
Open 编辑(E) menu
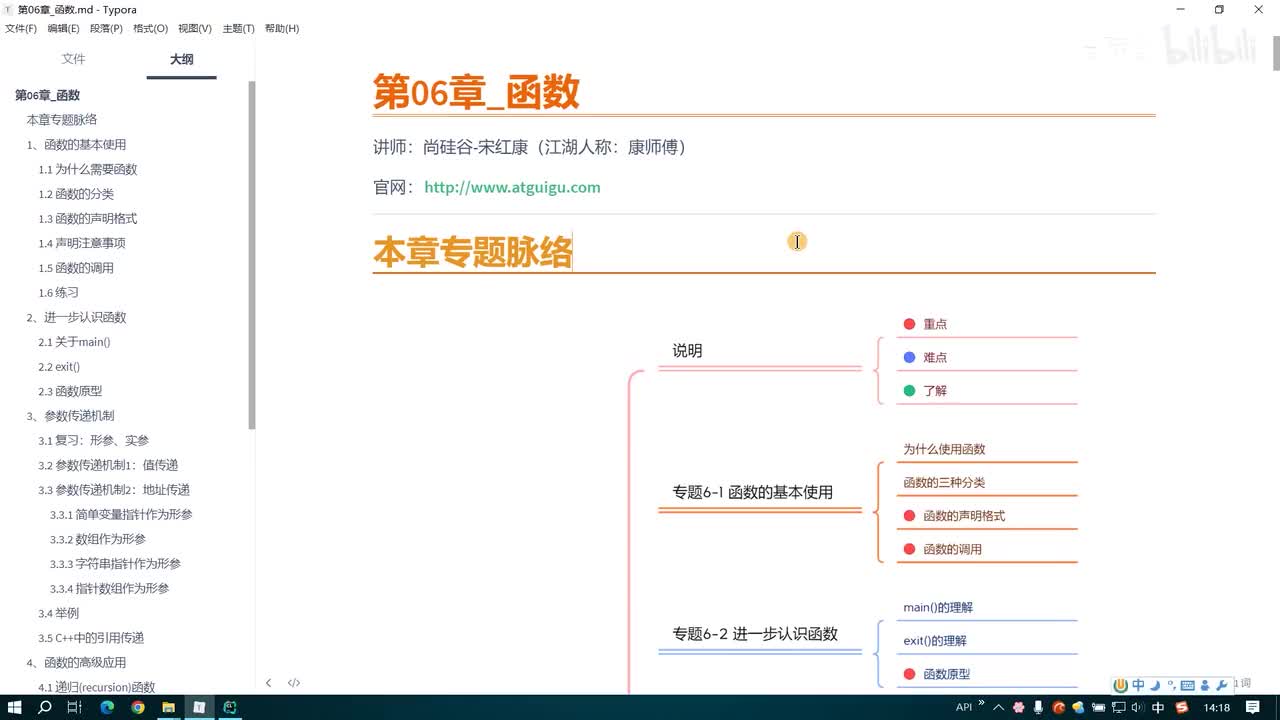[63, 28]
